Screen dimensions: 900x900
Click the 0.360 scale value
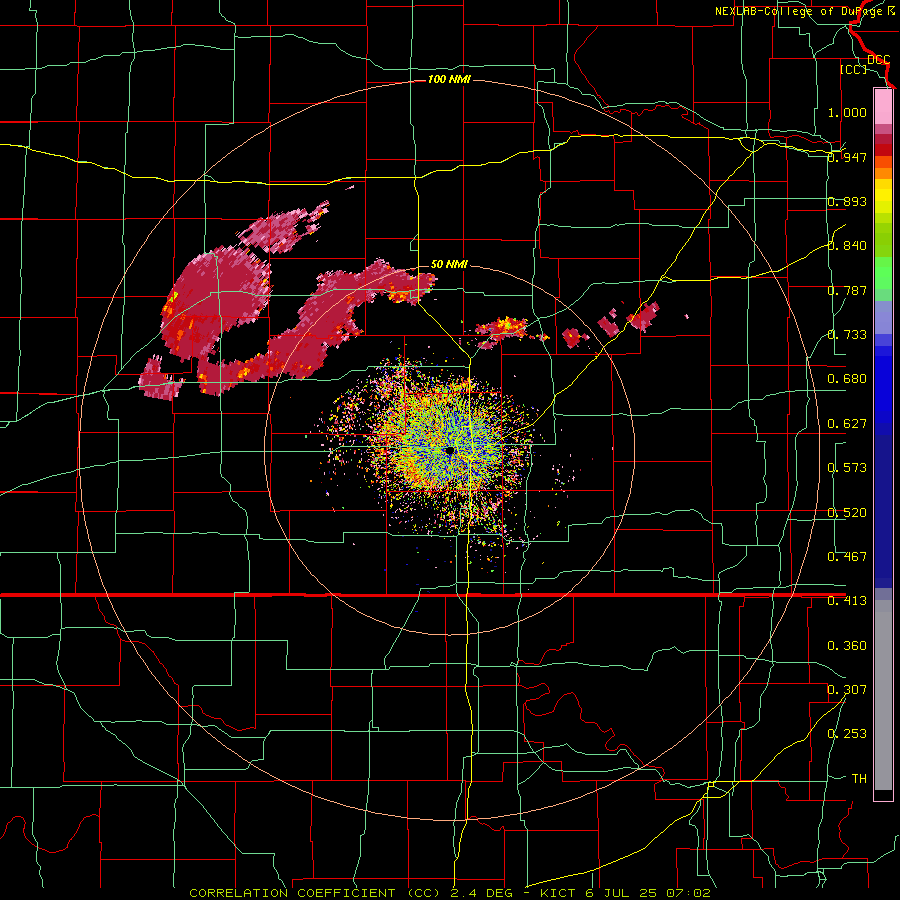pos(847,646)
